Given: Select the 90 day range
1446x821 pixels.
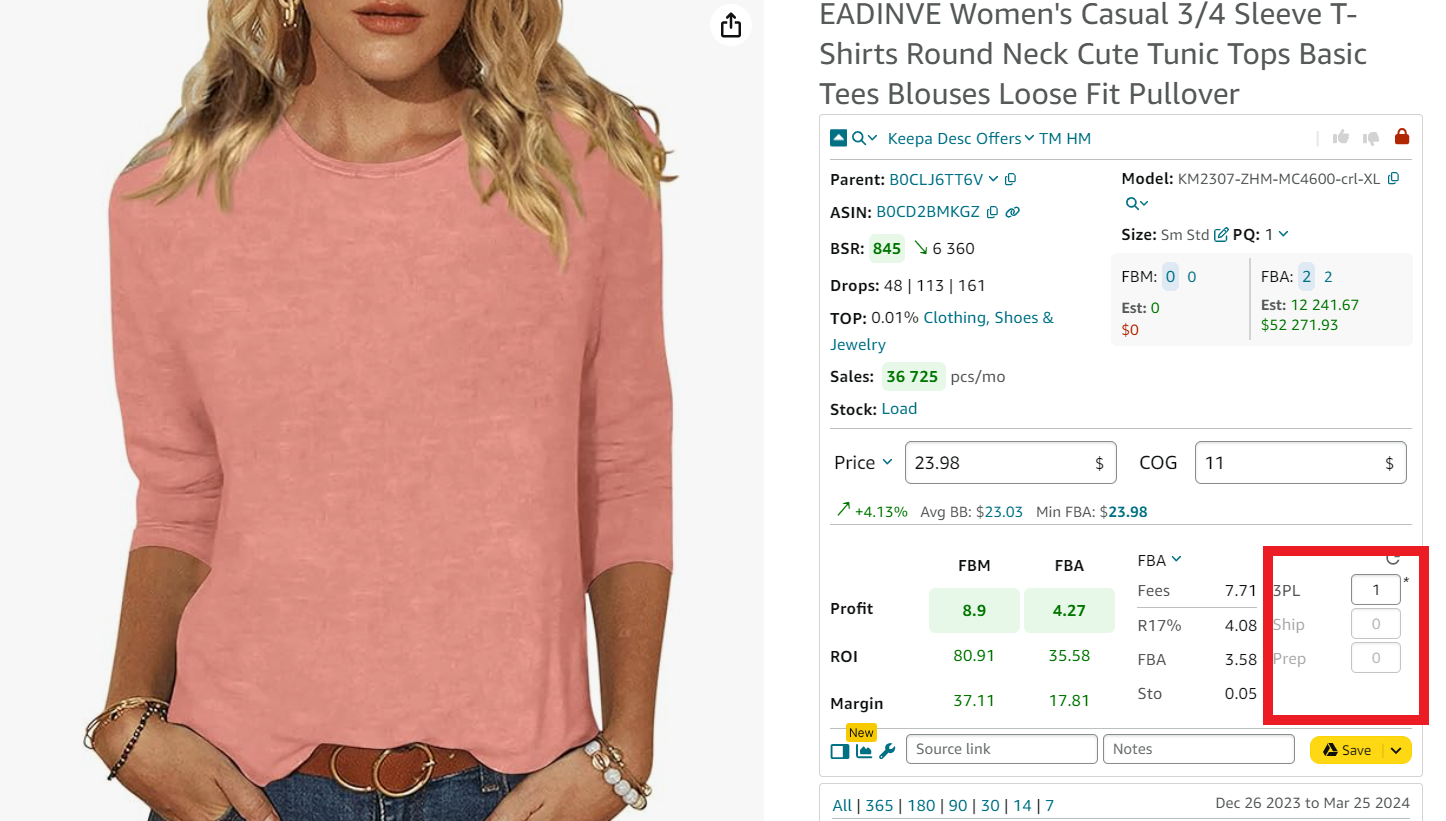Looking at the screenshot, I should 958,805.
